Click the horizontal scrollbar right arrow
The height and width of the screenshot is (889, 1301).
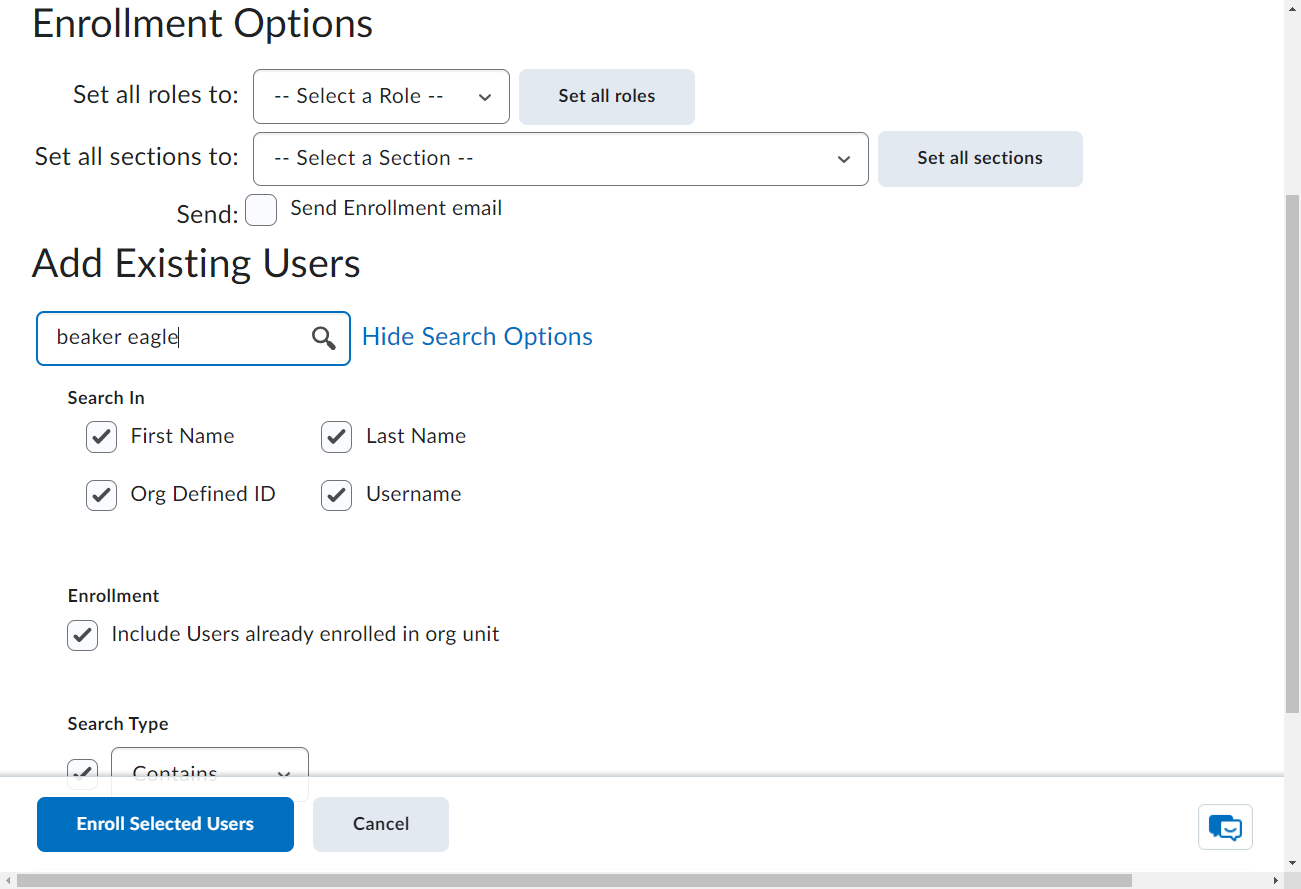(1275, 880)
